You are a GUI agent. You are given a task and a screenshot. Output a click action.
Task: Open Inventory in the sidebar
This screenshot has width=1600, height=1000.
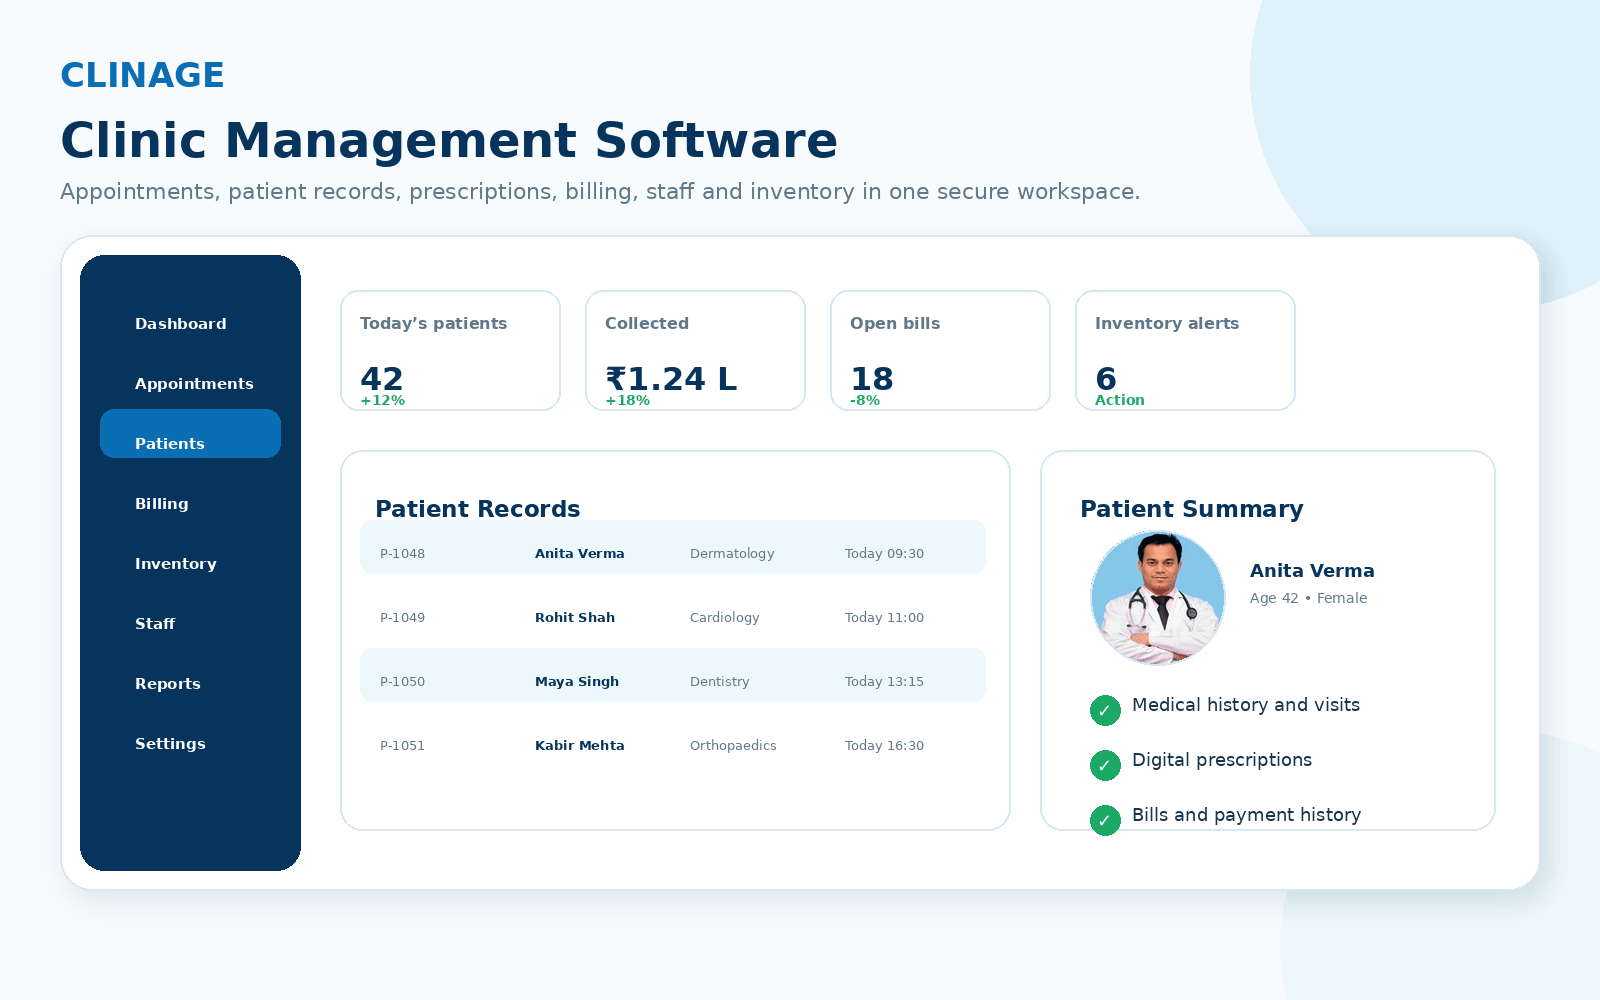click(176, 564)
